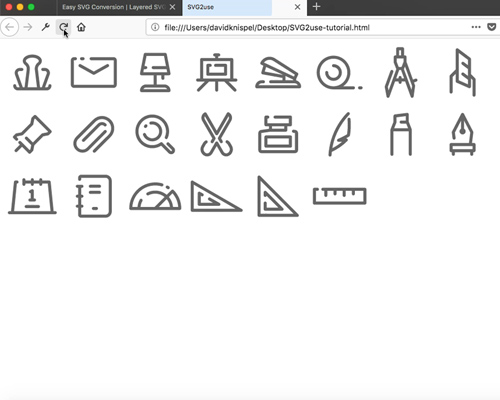The image size is (500, 400).
Task: Go forward to next page
Action: coord(28,27)
